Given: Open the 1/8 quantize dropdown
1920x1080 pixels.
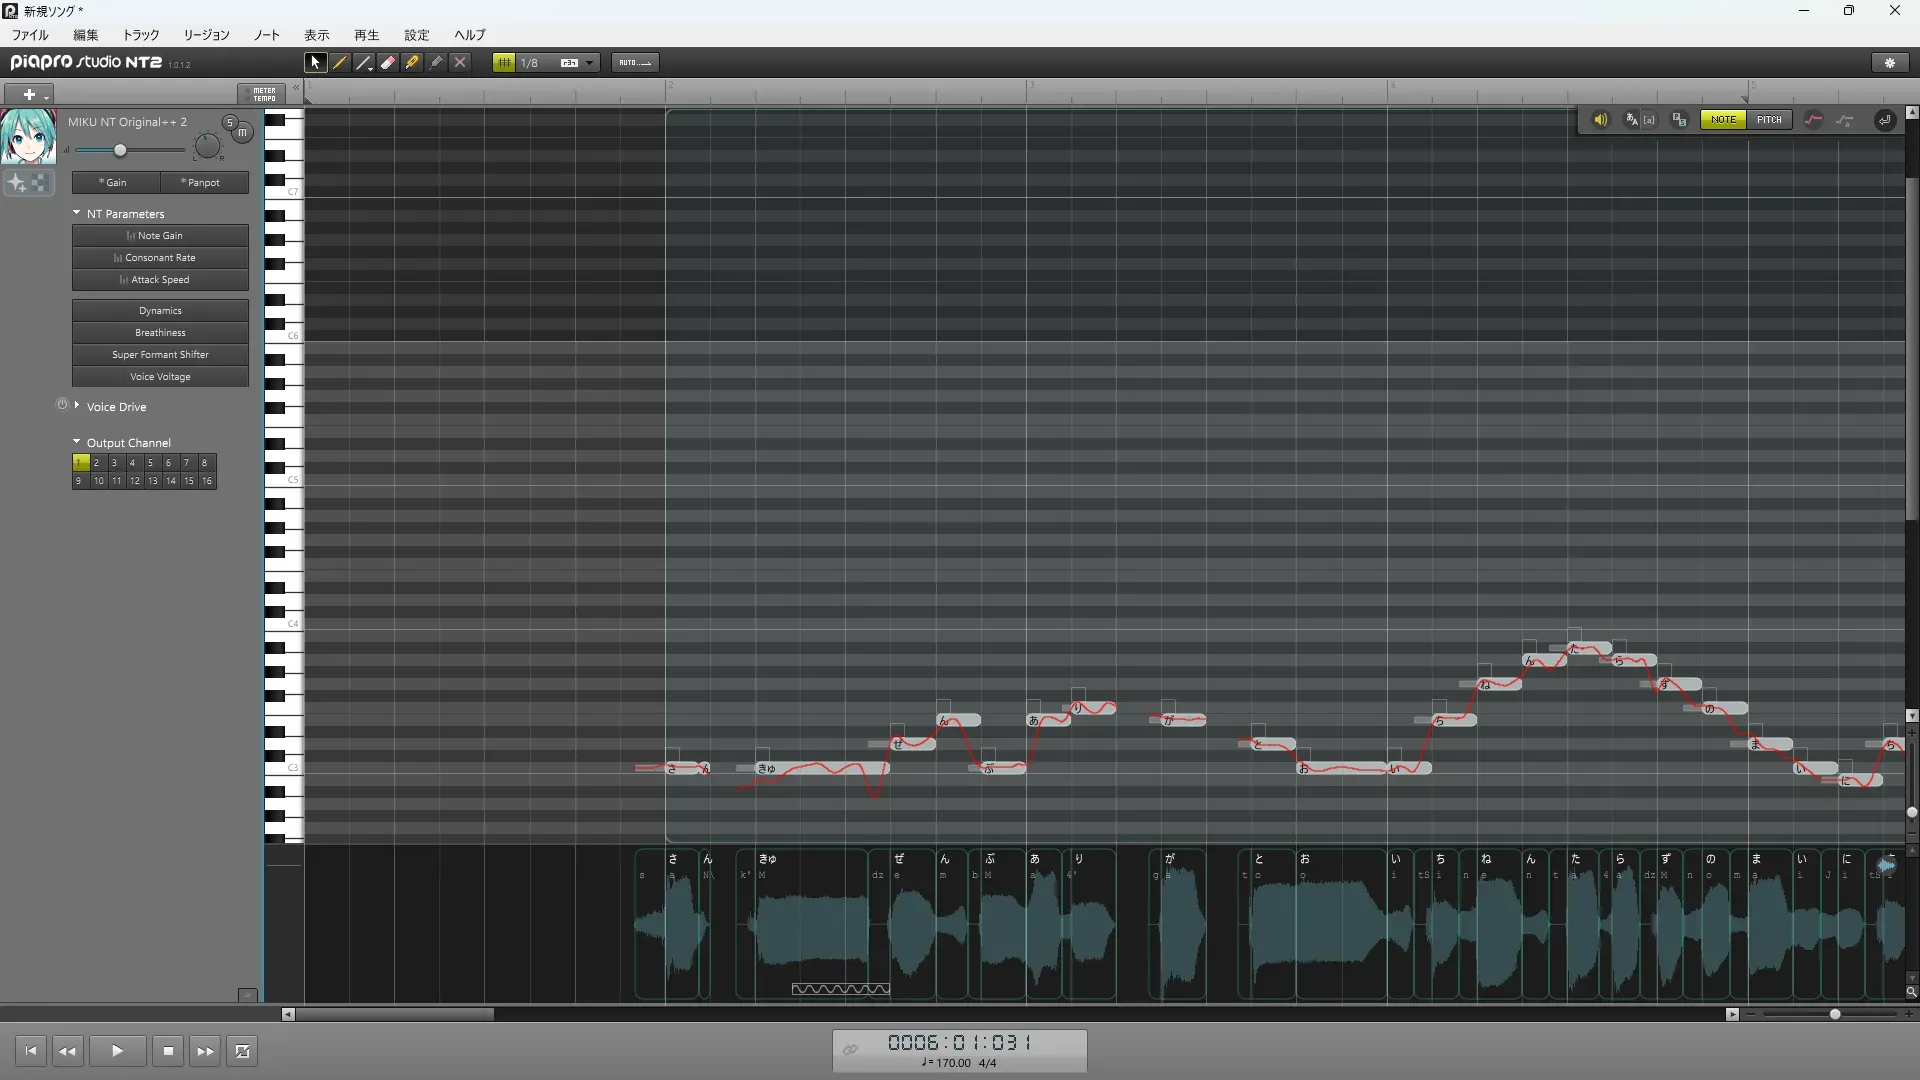Looking at the screenshot, I should 590,62.
